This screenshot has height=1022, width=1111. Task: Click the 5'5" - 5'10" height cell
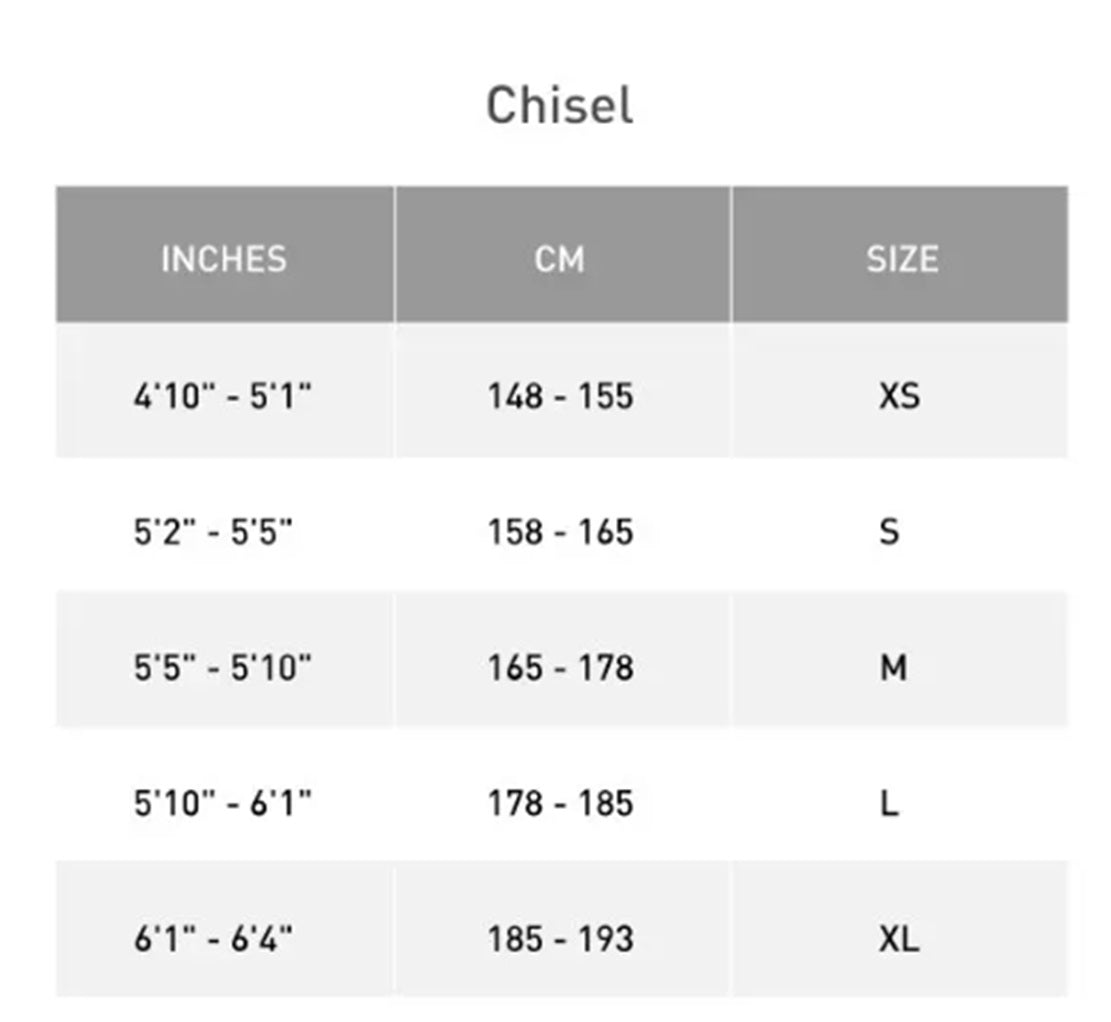pos(223,667)
